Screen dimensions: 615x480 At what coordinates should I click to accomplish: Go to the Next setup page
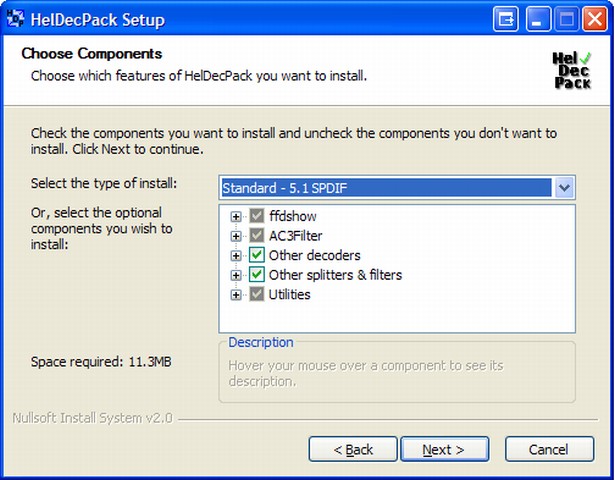tap(442, 449)
